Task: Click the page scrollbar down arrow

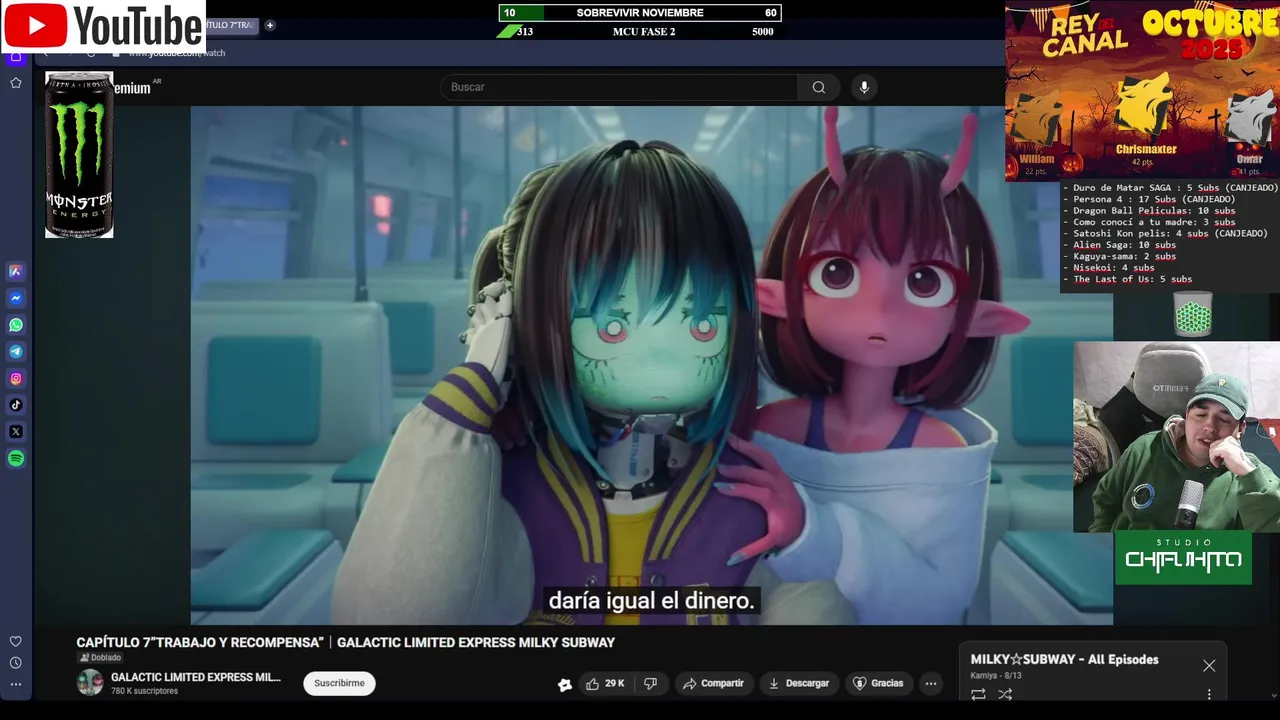Action: [x=1273, y=695]
